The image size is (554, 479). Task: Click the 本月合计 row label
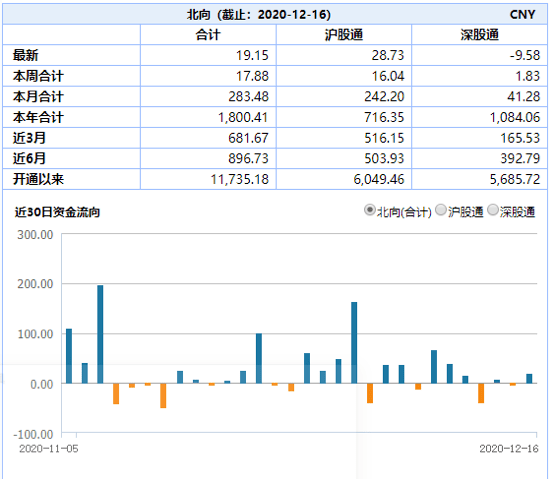38,96
